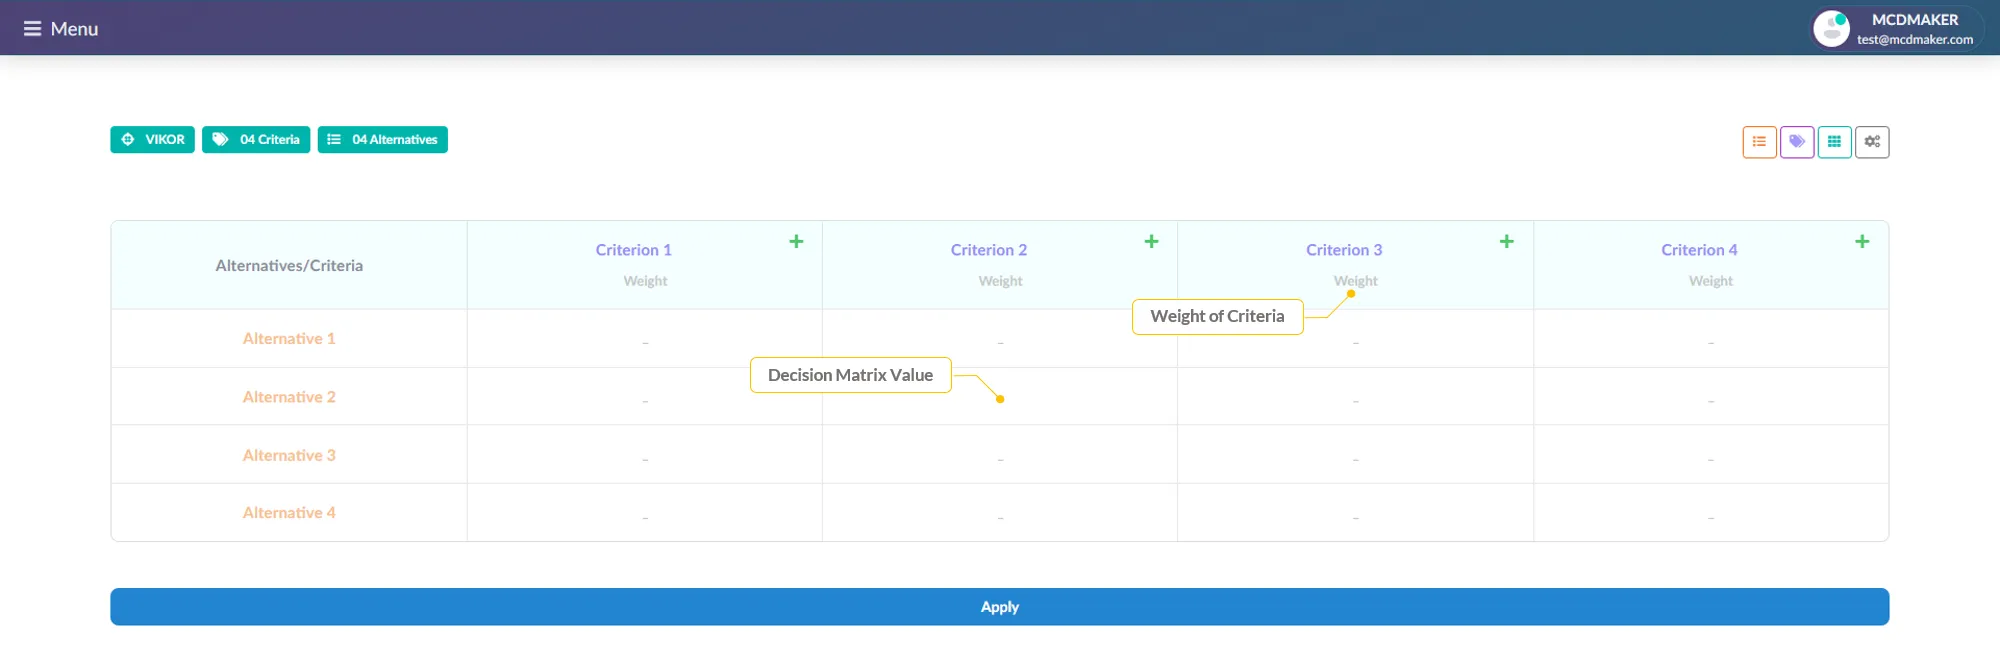Click the plus icon for Criterion 1
This screenshot has width=2000, height=668.
click(x=796, y=241)
